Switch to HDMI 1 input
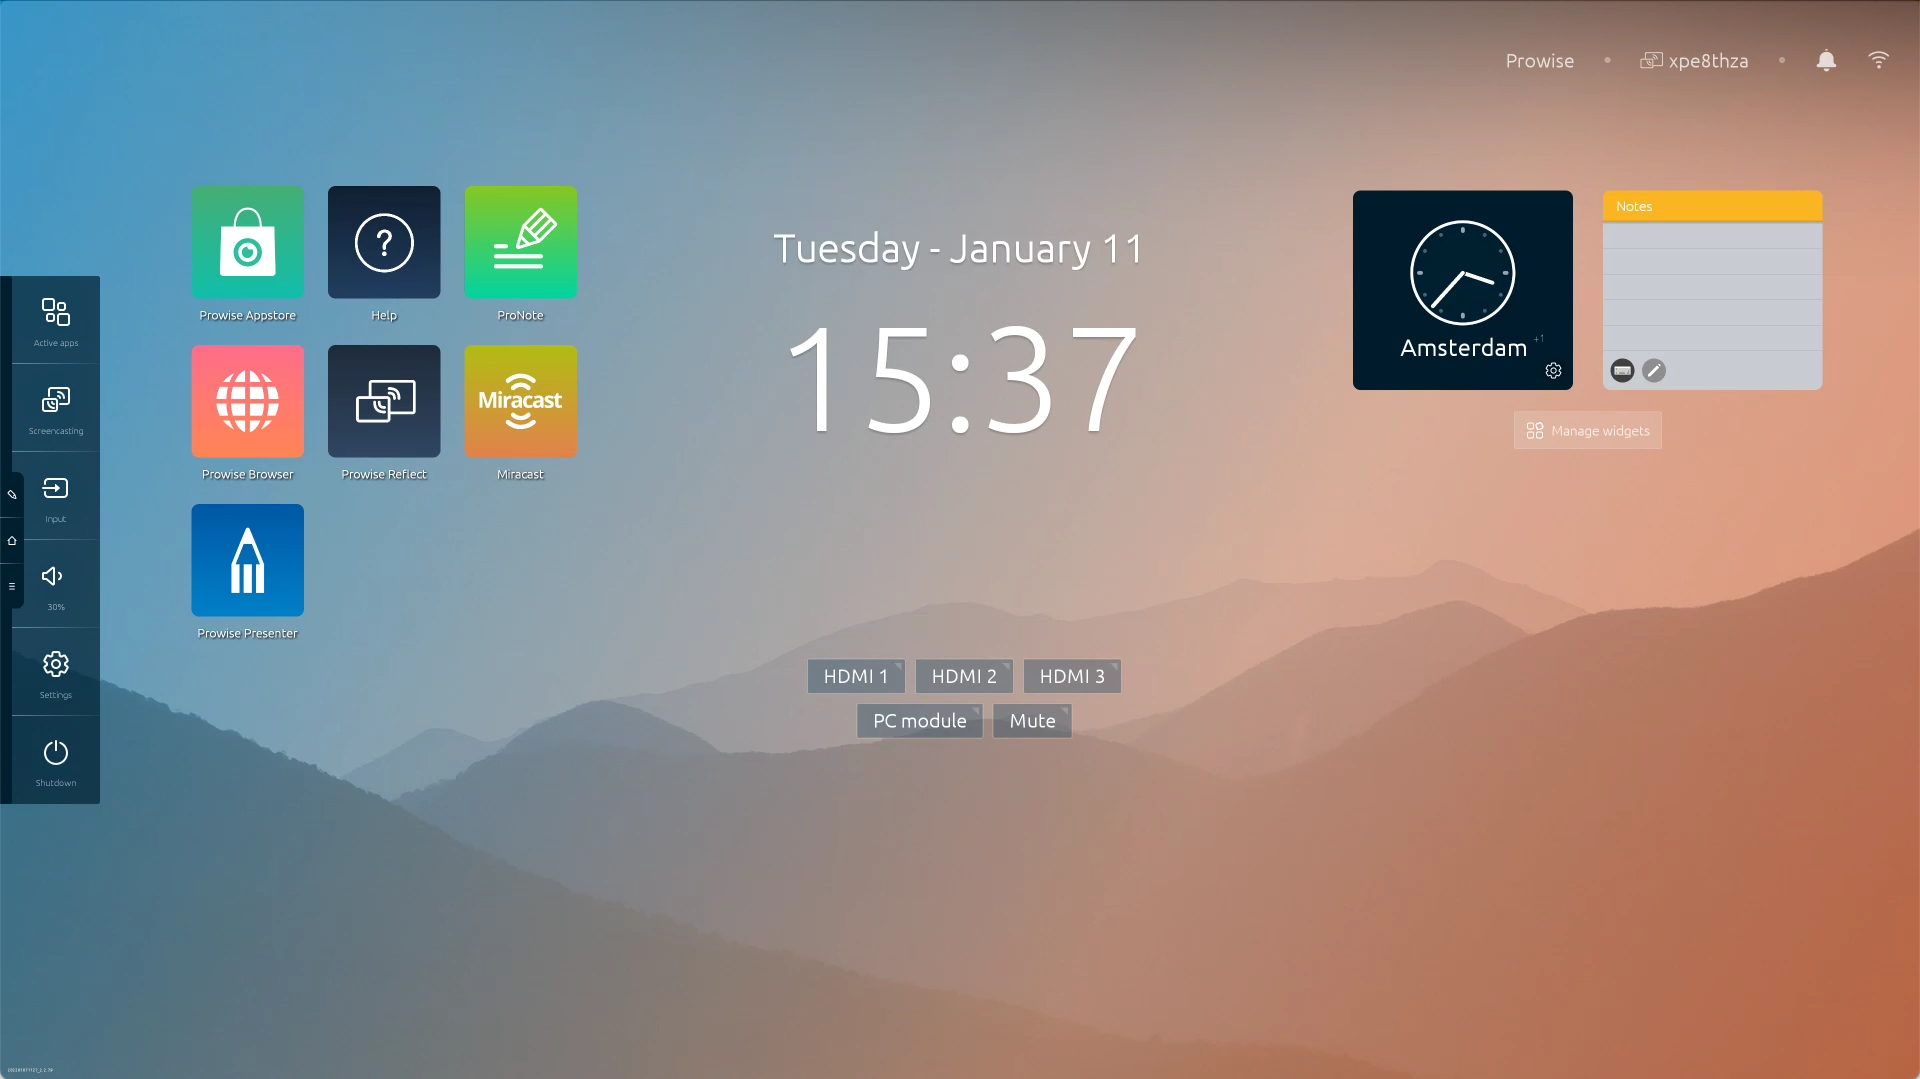Screen dimensions: 1920x1079 point(856,676)
